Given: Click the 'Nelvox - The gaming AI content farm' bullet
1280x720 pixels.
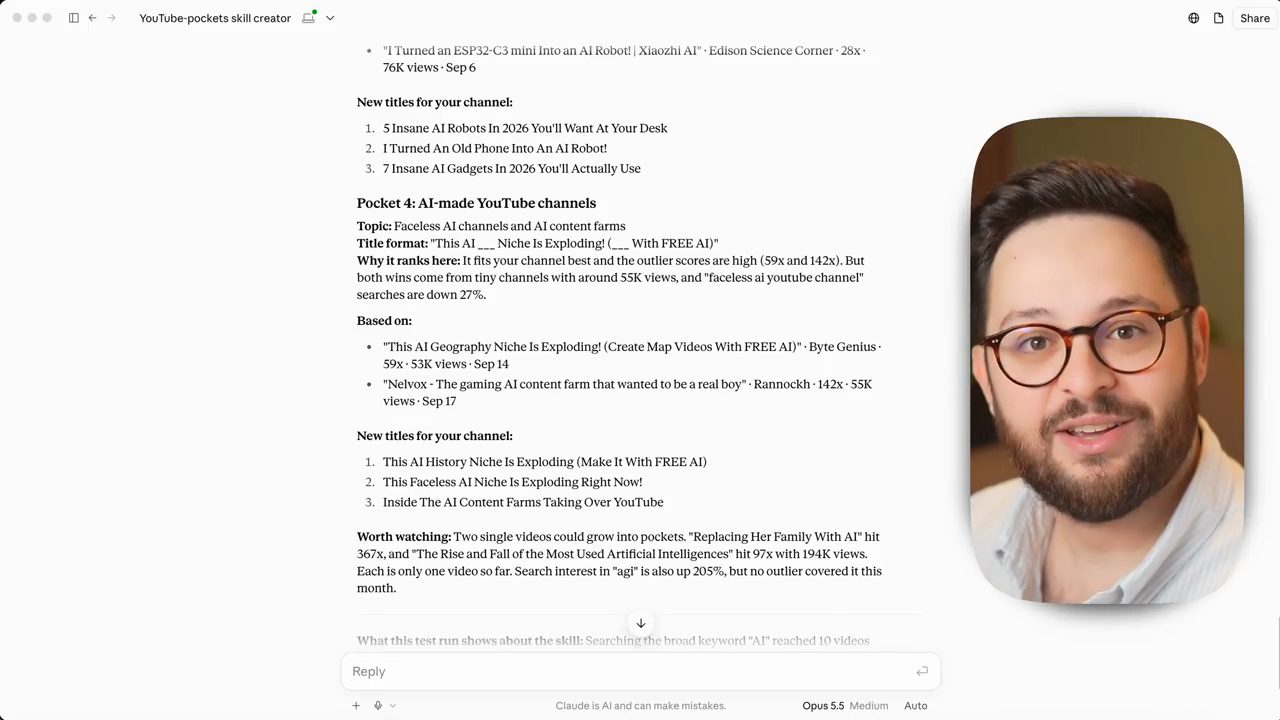Looking at the screenshot, I should pos(627,392).
